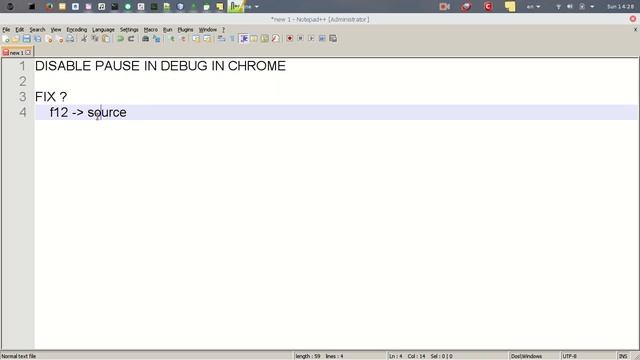Open the 'en' keyboard language dropdown
The height and width of the screenshot is (360, 640).
[x=533, y=7]
